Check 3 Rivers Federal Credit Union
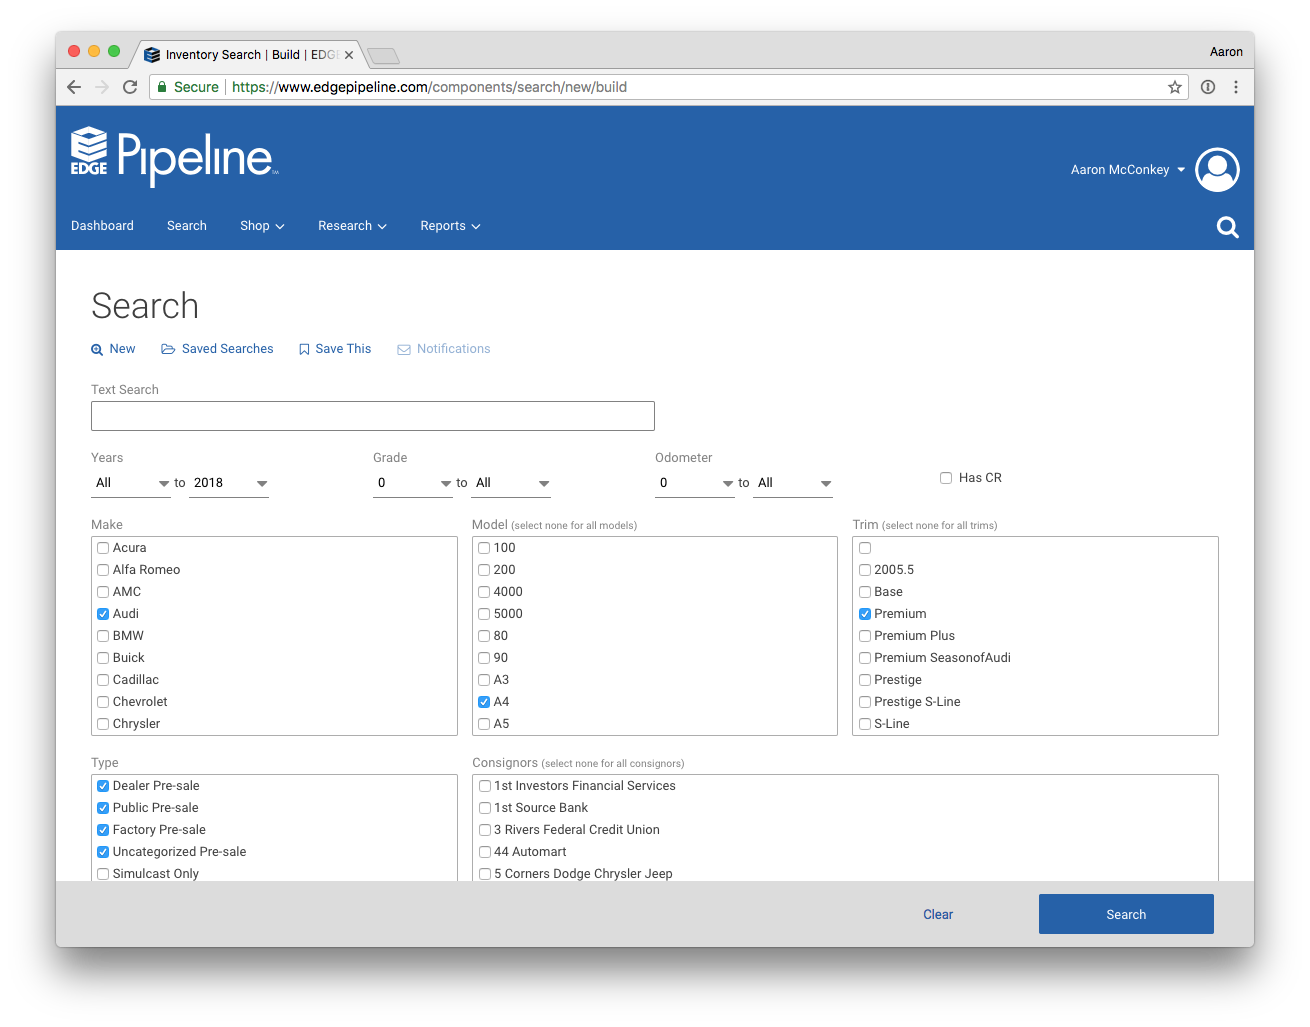The image size is (1310, 1027). tap(485, 830)
